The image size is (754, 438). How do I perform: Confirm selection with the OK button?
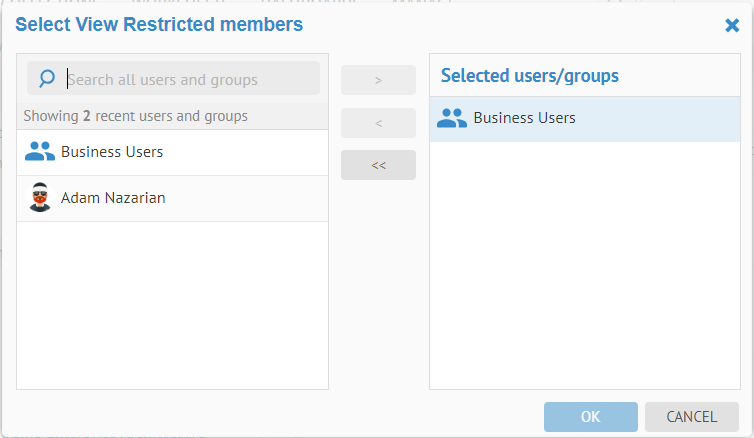[x=590, y=417]
